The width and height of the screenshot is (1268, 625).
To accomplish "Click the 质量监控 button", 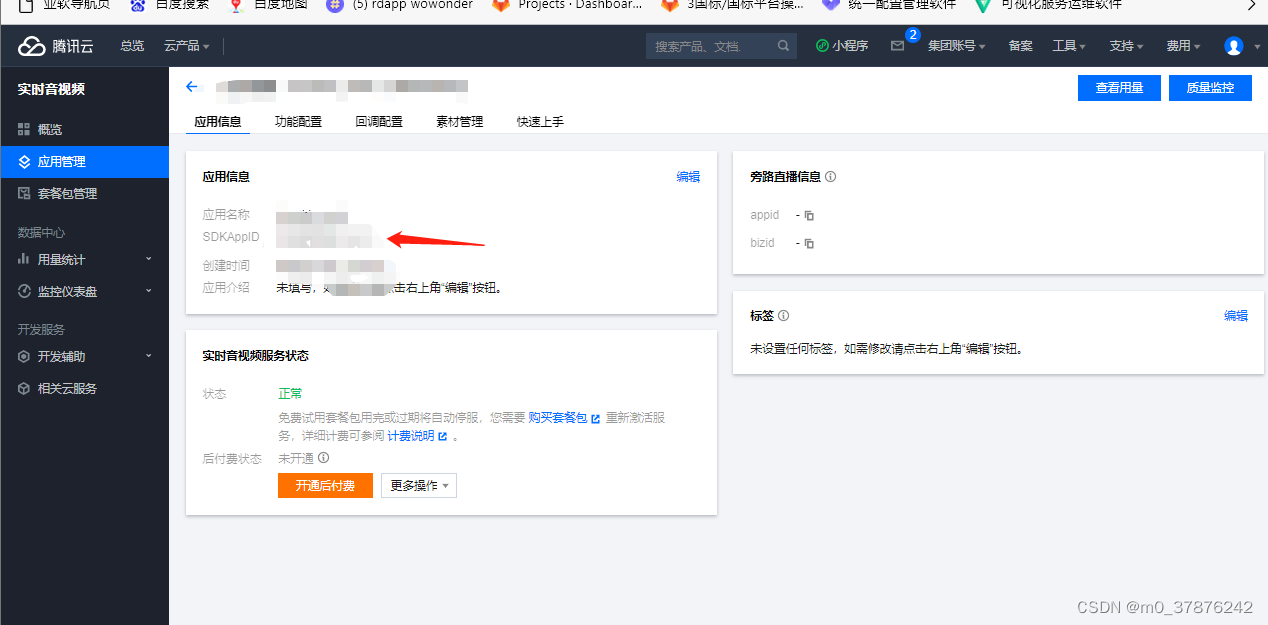I will (x=1210, y=88).
